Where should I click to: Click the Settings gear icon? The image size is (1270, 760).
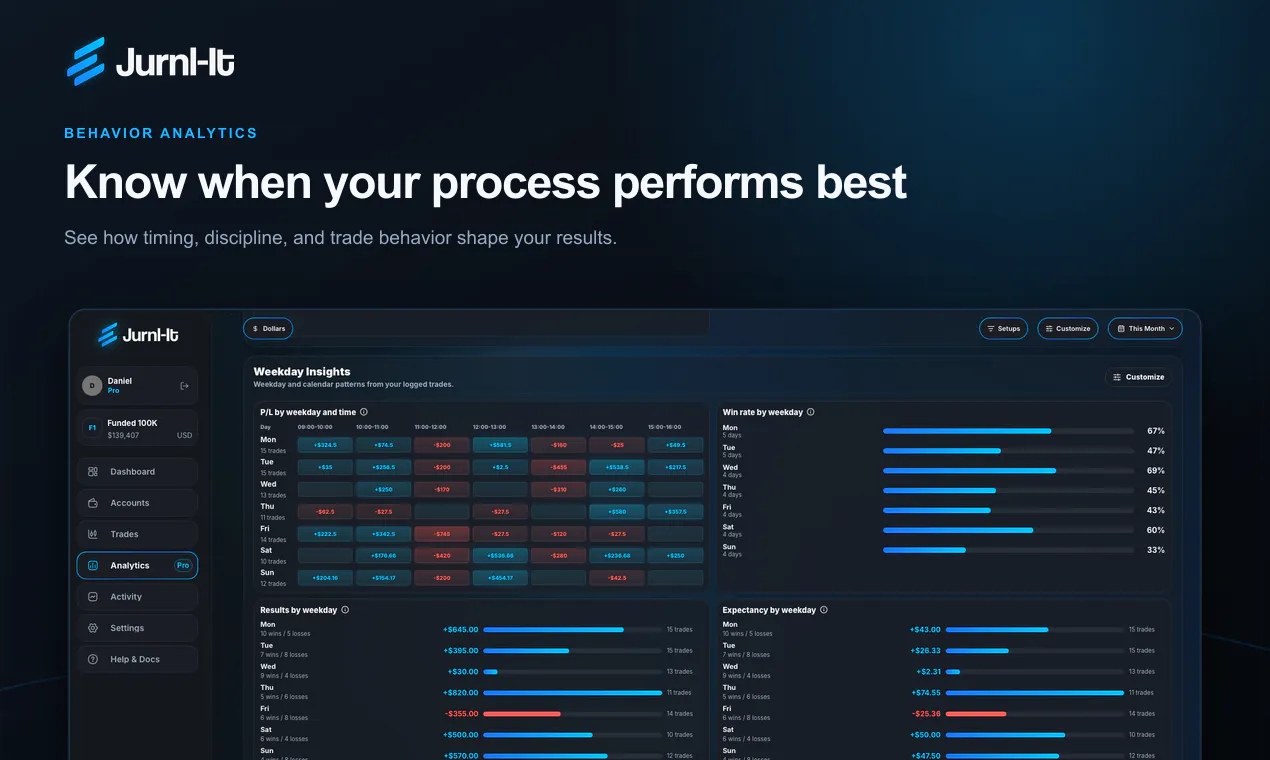click(92, 628)
